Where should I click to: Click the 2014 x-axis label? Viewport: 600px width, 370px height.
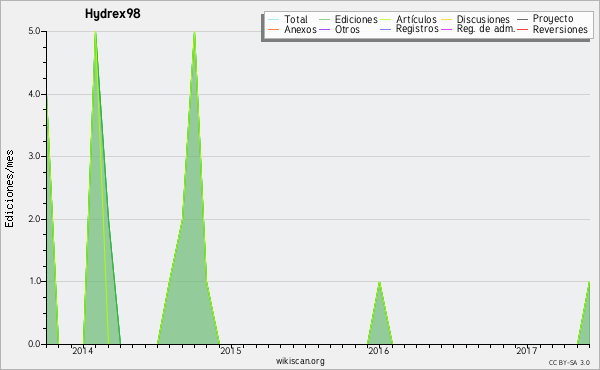tap(83, 351)
